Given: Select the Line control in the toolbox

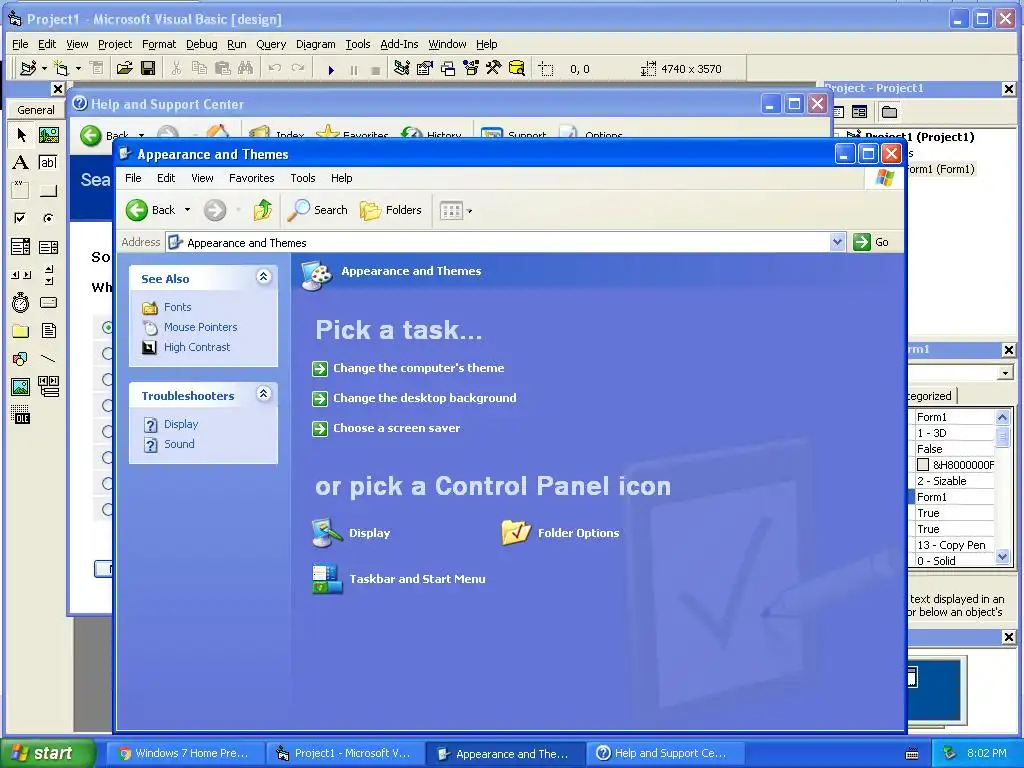Looking at the screenshot, I should (48, 359).
